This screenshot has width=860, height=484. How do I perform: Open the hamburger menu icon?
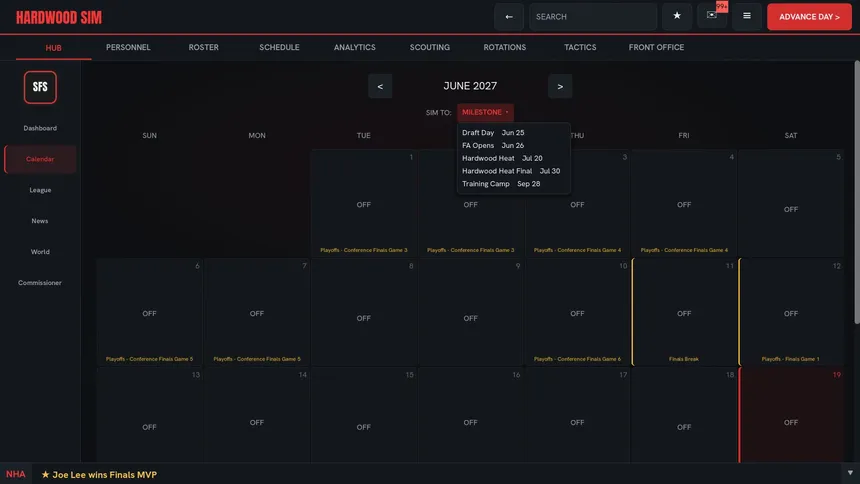click(x=746, y=16)
